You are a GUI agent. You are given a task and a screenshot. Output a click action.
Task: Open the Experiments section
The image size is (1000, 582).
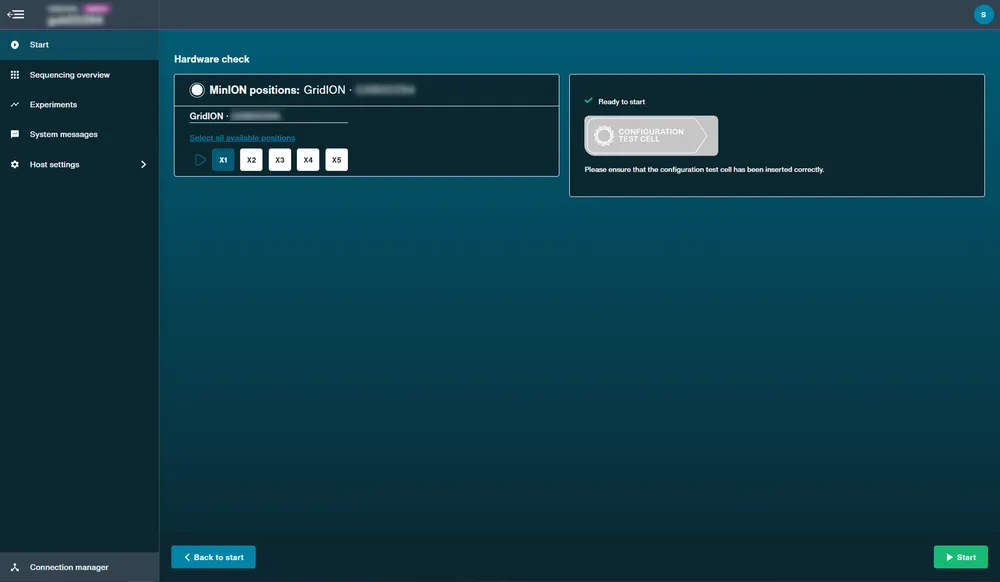tap(79, 105)
